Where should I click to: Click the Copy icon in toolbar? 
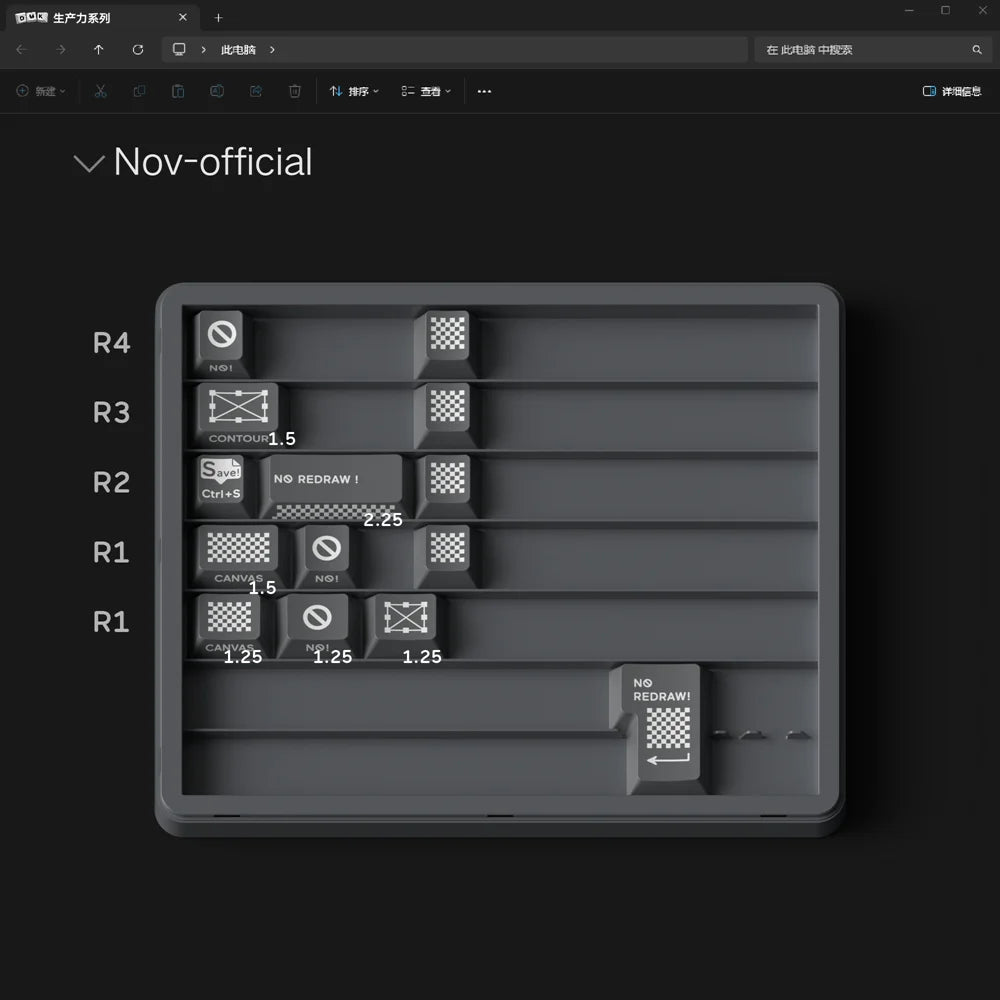coord(139,91)
